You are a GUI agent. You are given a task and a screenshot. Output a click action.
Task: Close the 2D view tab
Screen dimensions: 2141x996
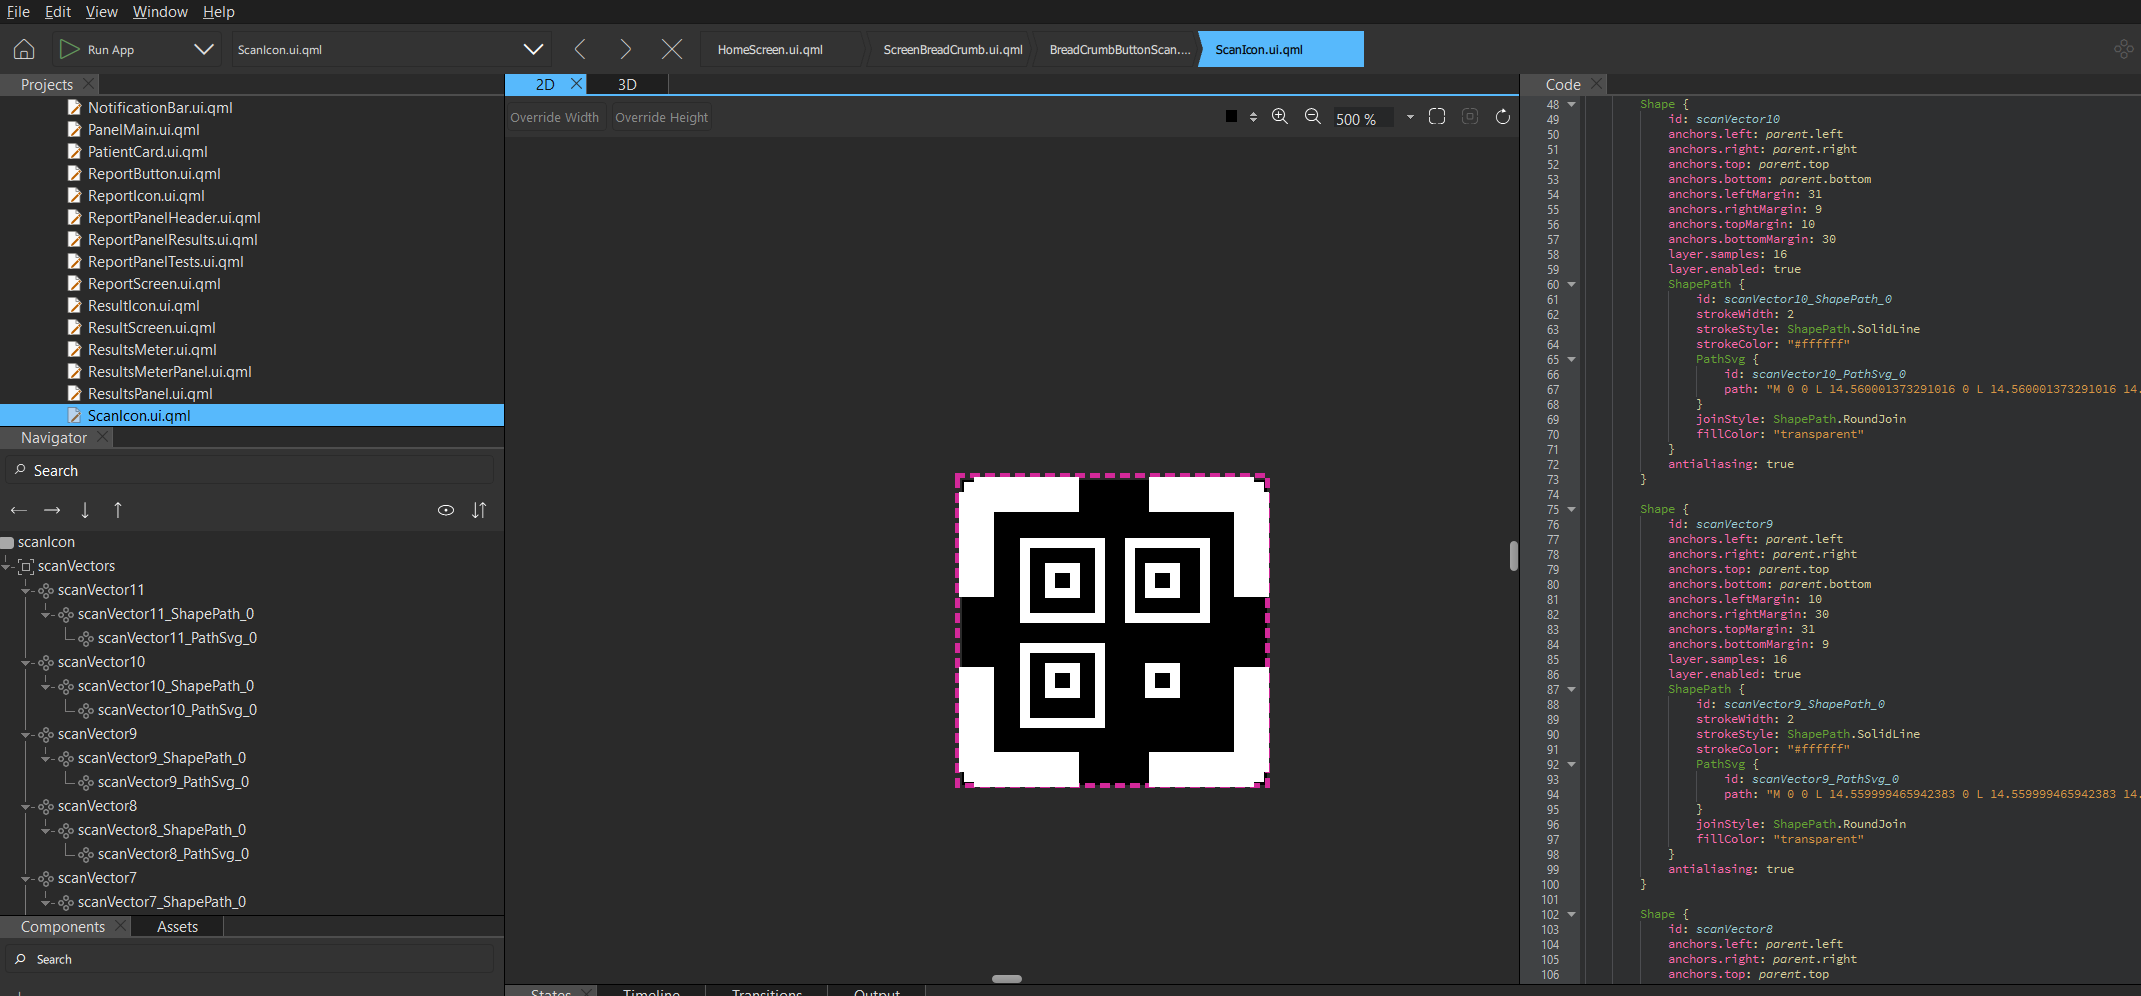click(576, 84)
